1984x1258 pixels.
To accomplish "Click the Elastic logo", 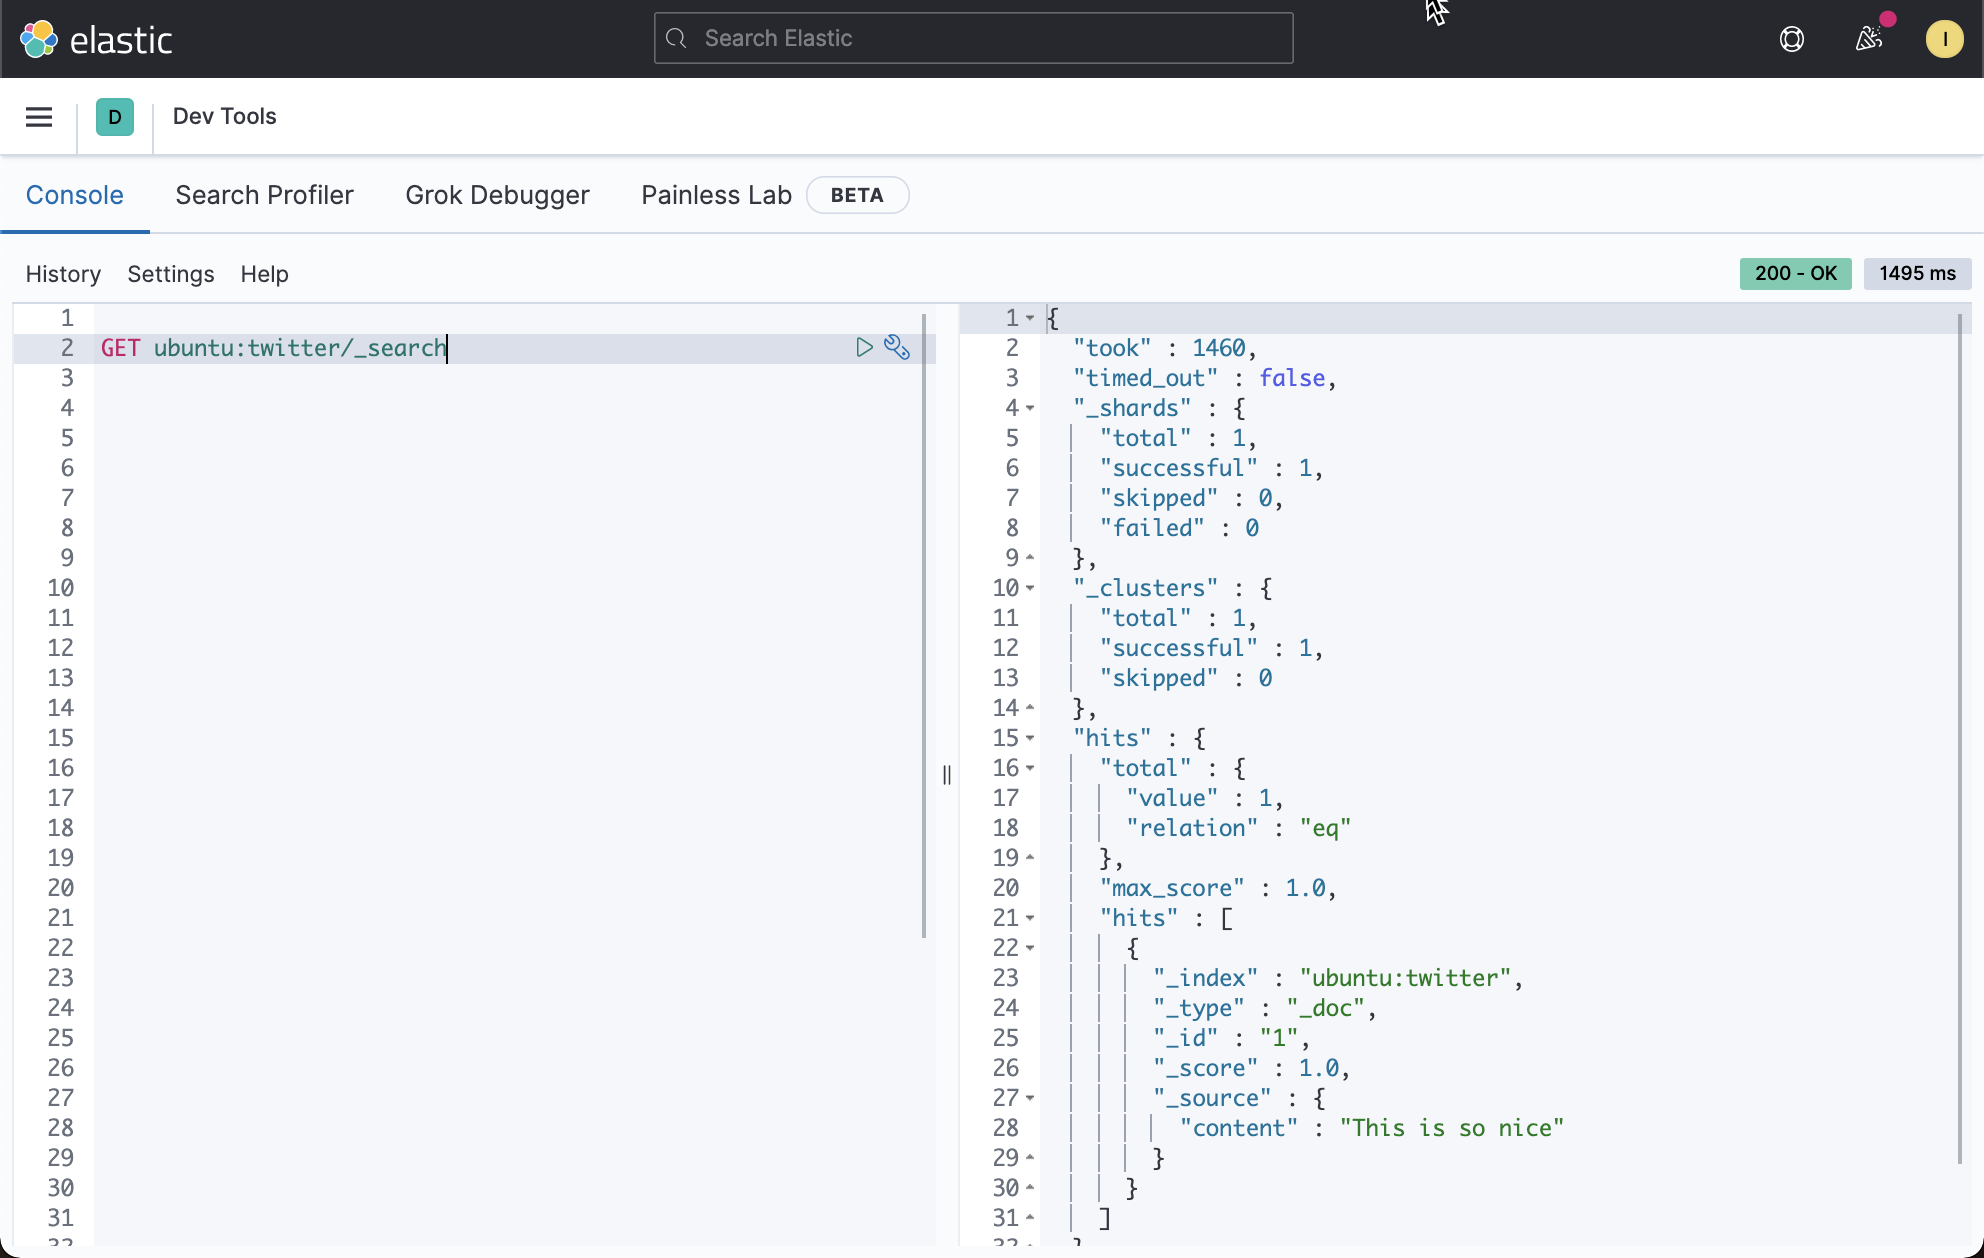I will click(96, 38).
